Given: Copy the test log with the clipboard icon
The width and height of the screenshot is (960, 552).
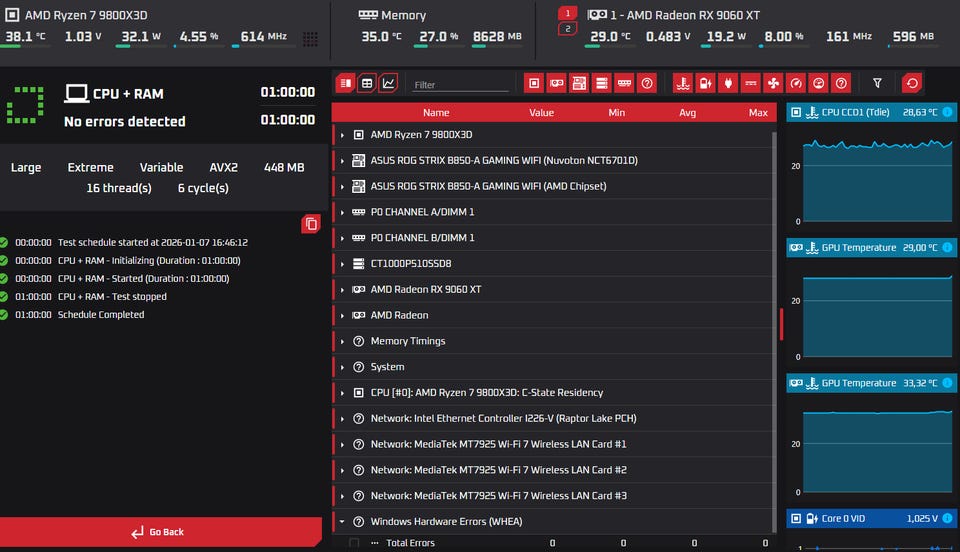Looking at the screenshot, I should 311,224.
